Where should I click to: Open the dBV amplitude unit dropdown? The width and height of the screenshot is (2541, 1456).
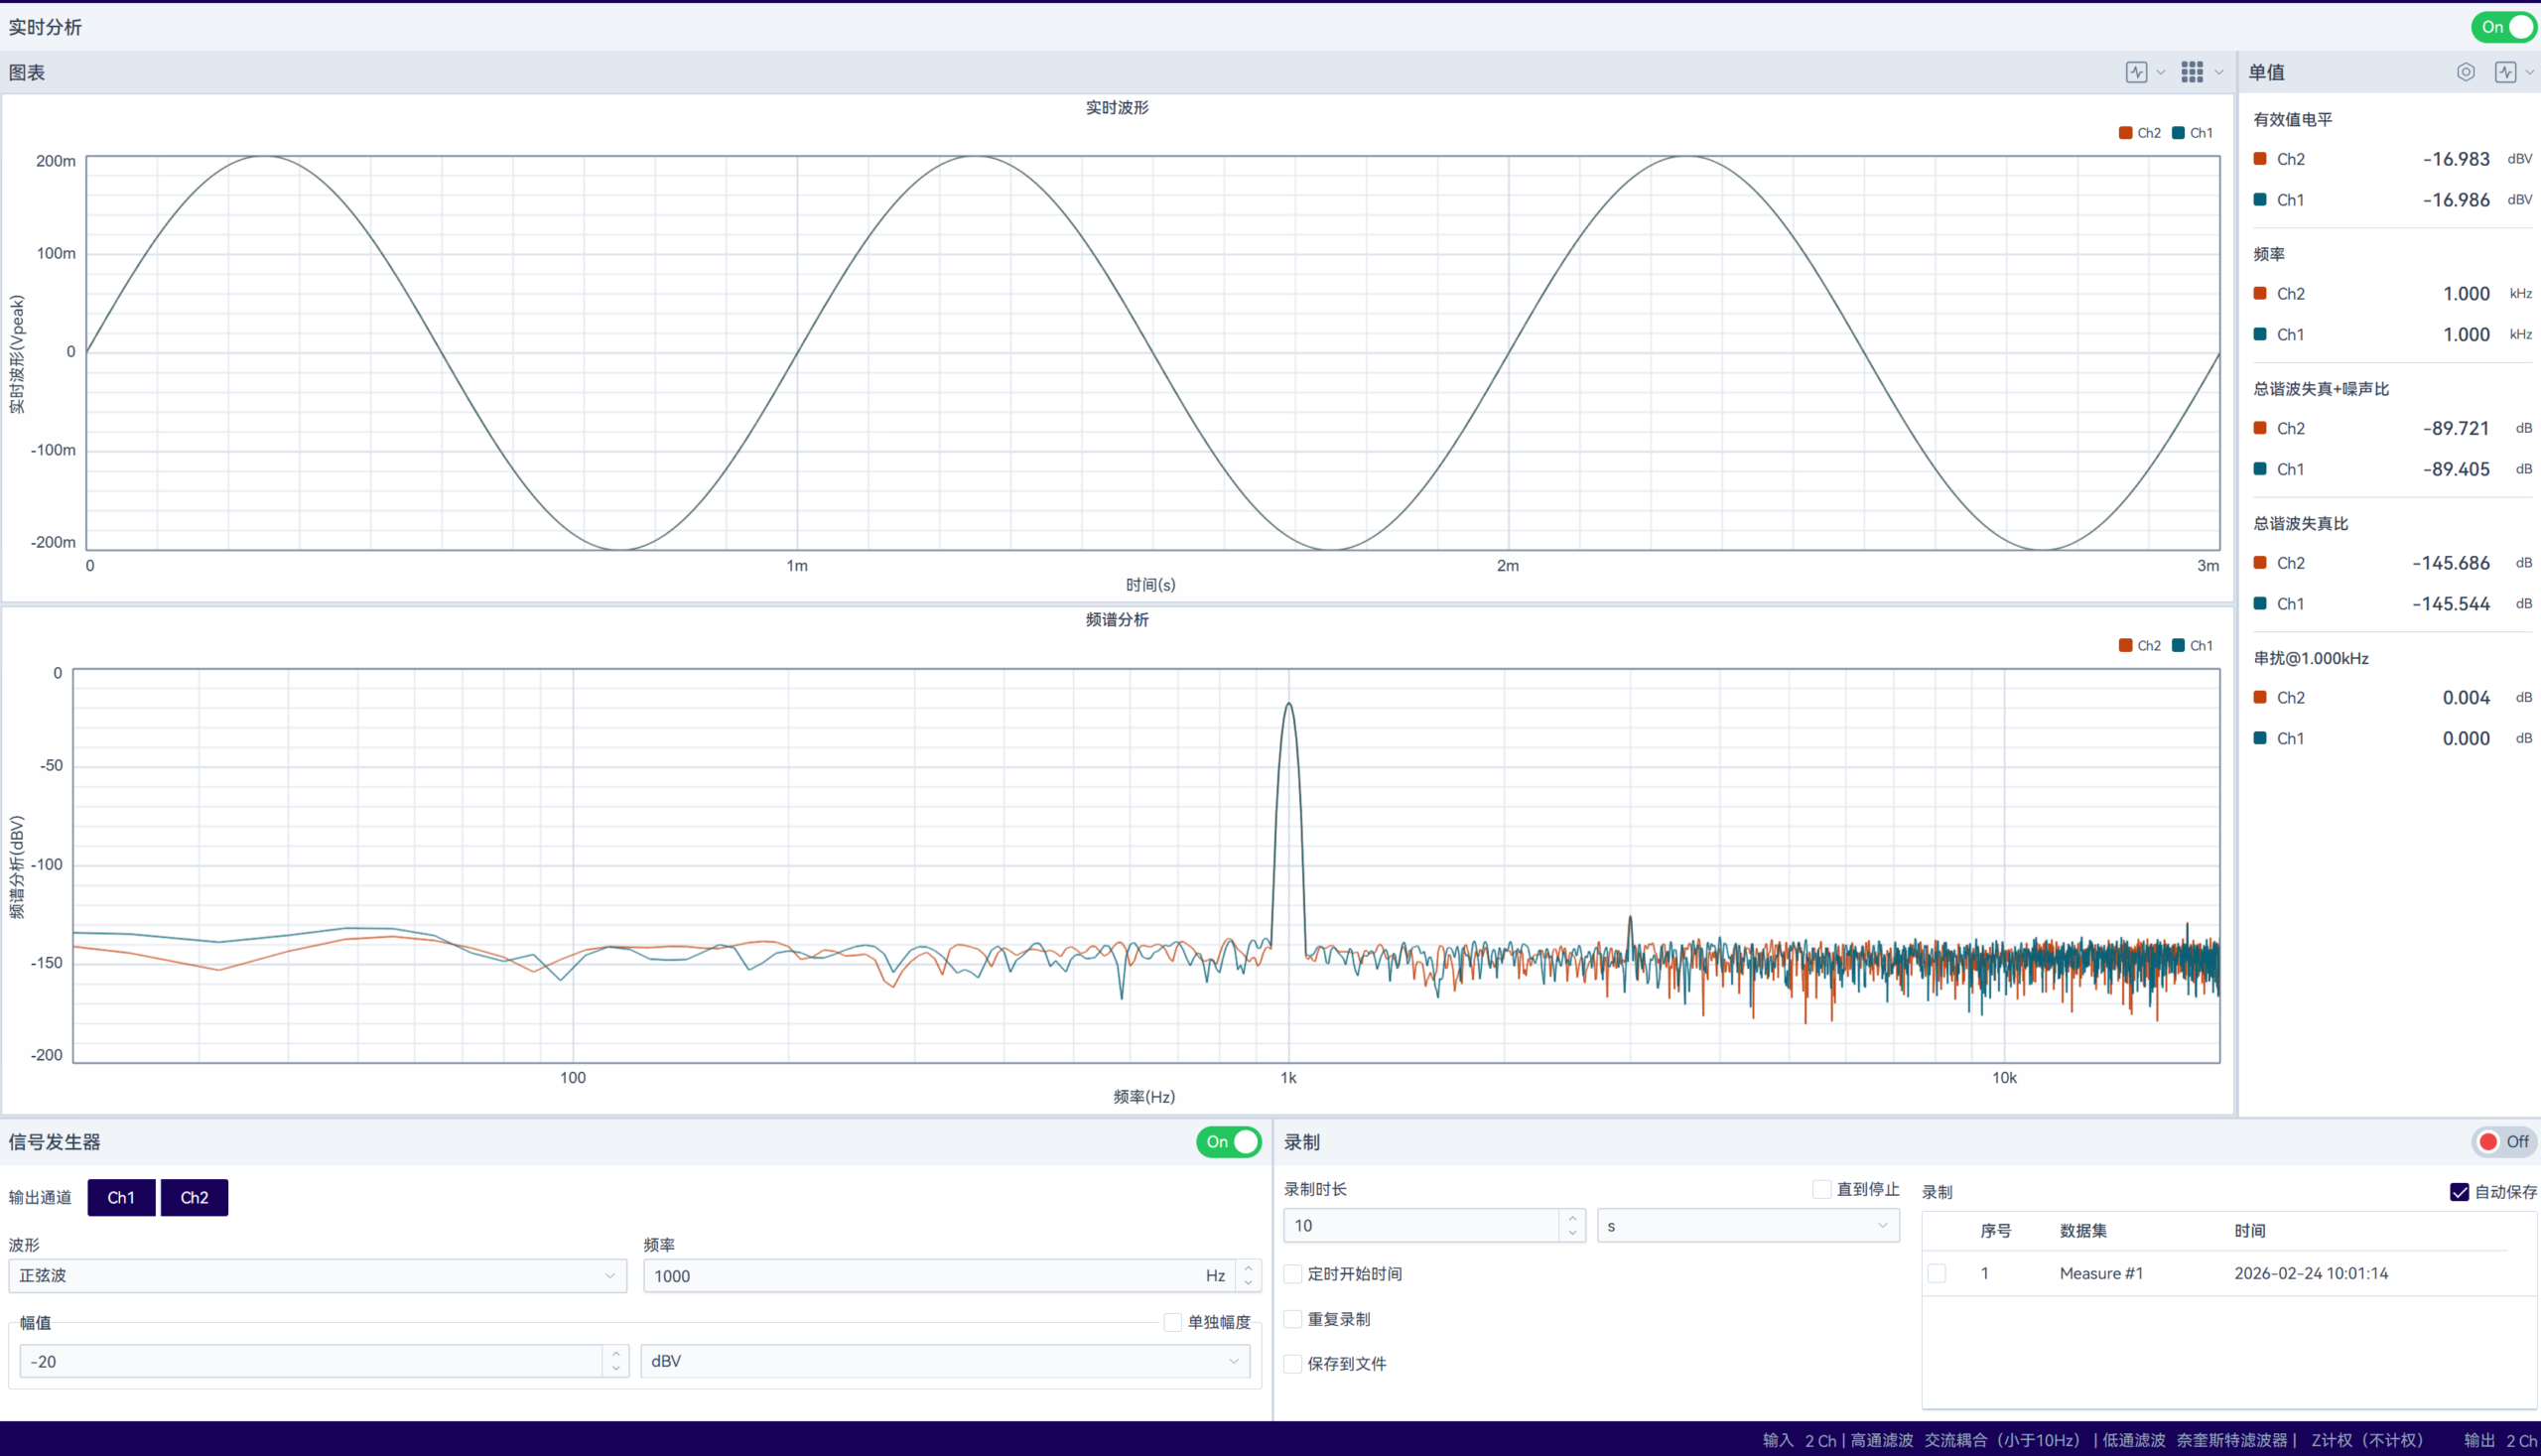[x=945, y=1361]
